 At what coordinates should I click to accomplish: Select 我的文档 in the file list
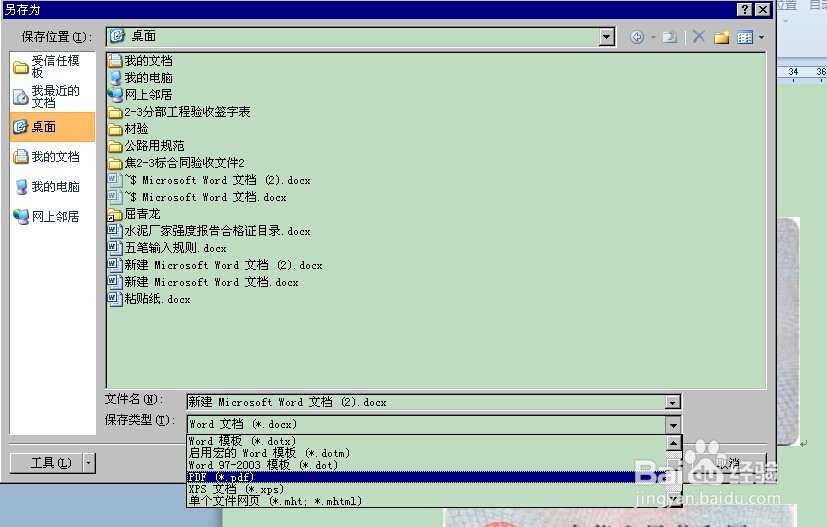pyautogui.click(x=141, y=61)
